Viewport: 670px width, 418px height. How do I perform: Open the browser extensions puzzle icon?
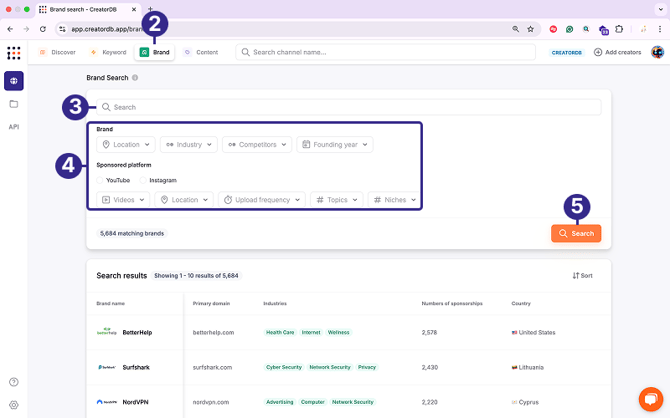pyautogui.click(x=619, y=29)
